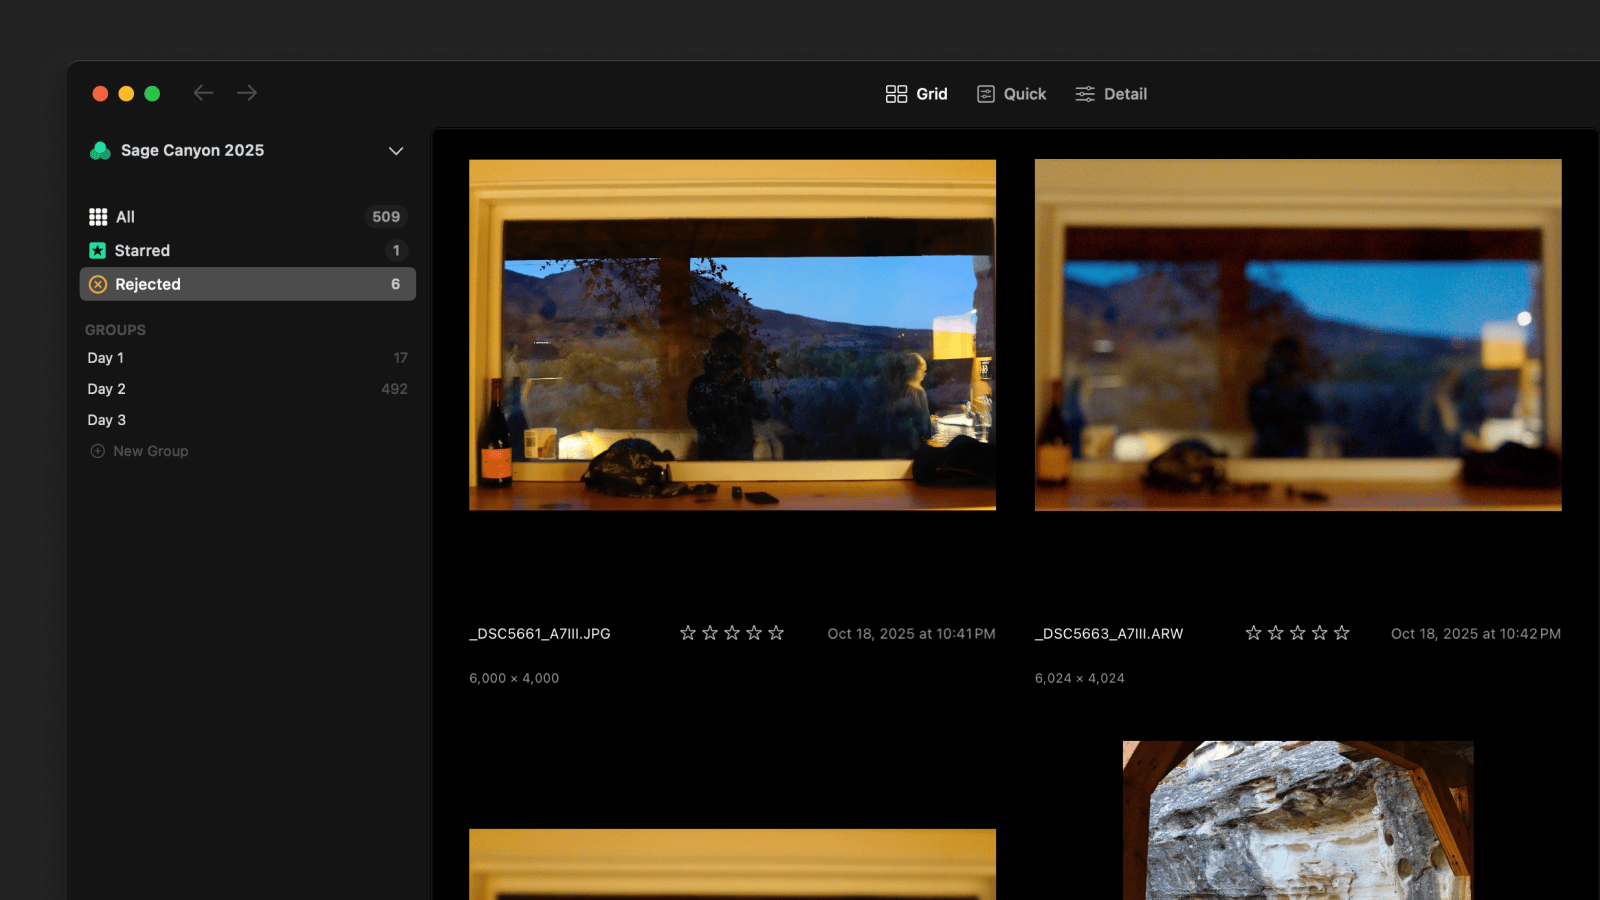This screenshot has width=1600, height=900.
Task: Click the Sage Canyon 2025 project icon
Action: [100, 151]
